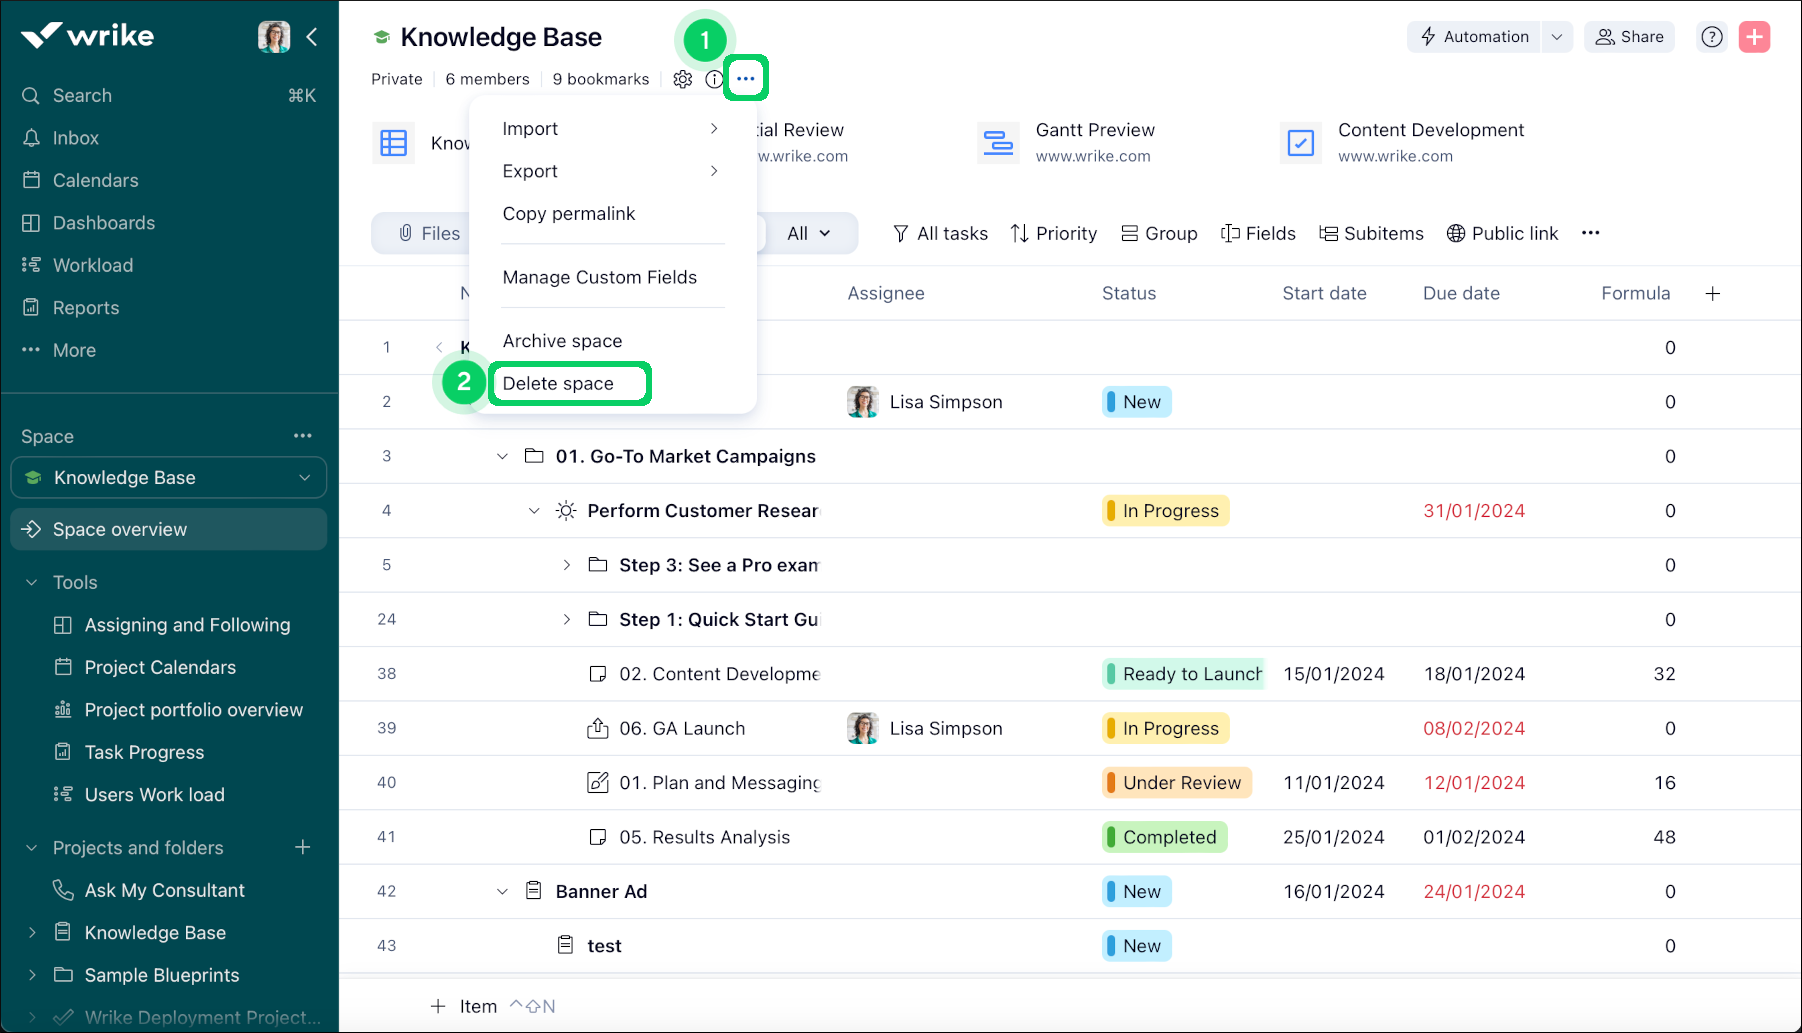Open the Gantt Preview wrike.com link

[x=1093, y=156]
